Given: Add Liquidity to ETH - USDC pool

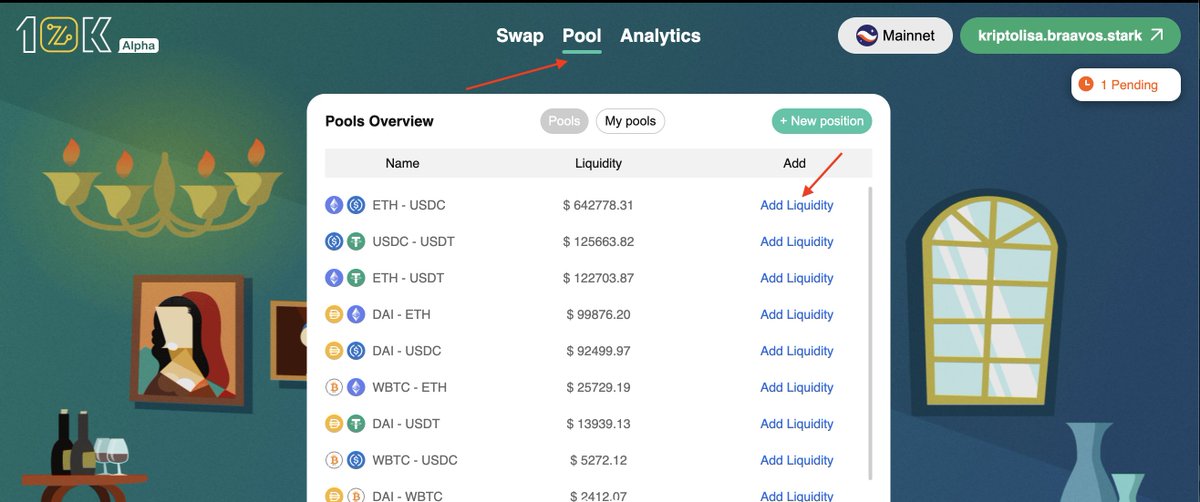Looking at the screenshot, I should (797, 205).
